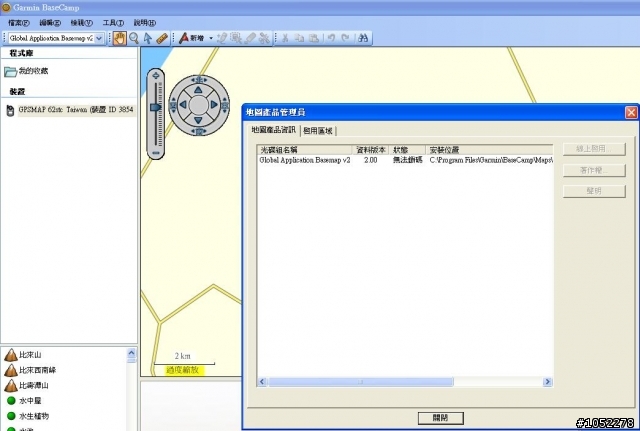This screenshot has height=431, width=640.
Task: Open the 編輯(E) menu
Action: [50, 23]
